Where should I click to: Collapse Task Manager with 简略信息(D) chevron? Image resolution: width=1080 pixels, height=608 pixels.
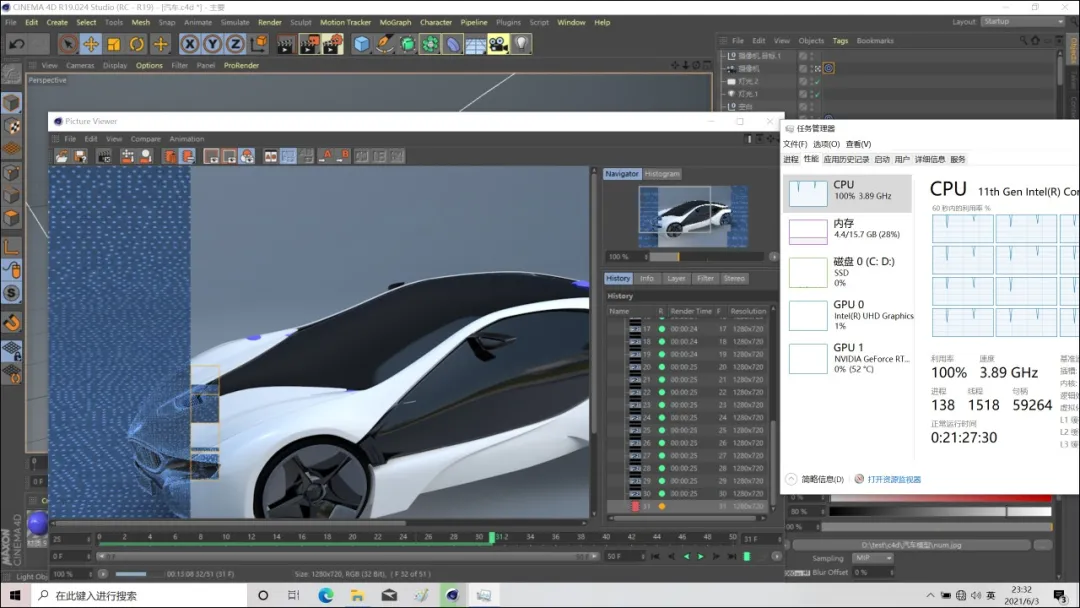click(x=791, y=479)
